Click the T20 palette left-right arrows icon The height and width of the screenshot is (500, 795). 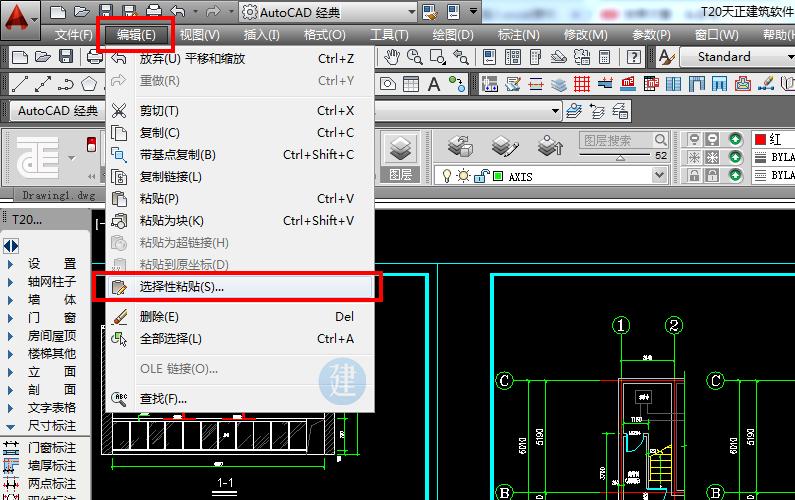[11, 246]
